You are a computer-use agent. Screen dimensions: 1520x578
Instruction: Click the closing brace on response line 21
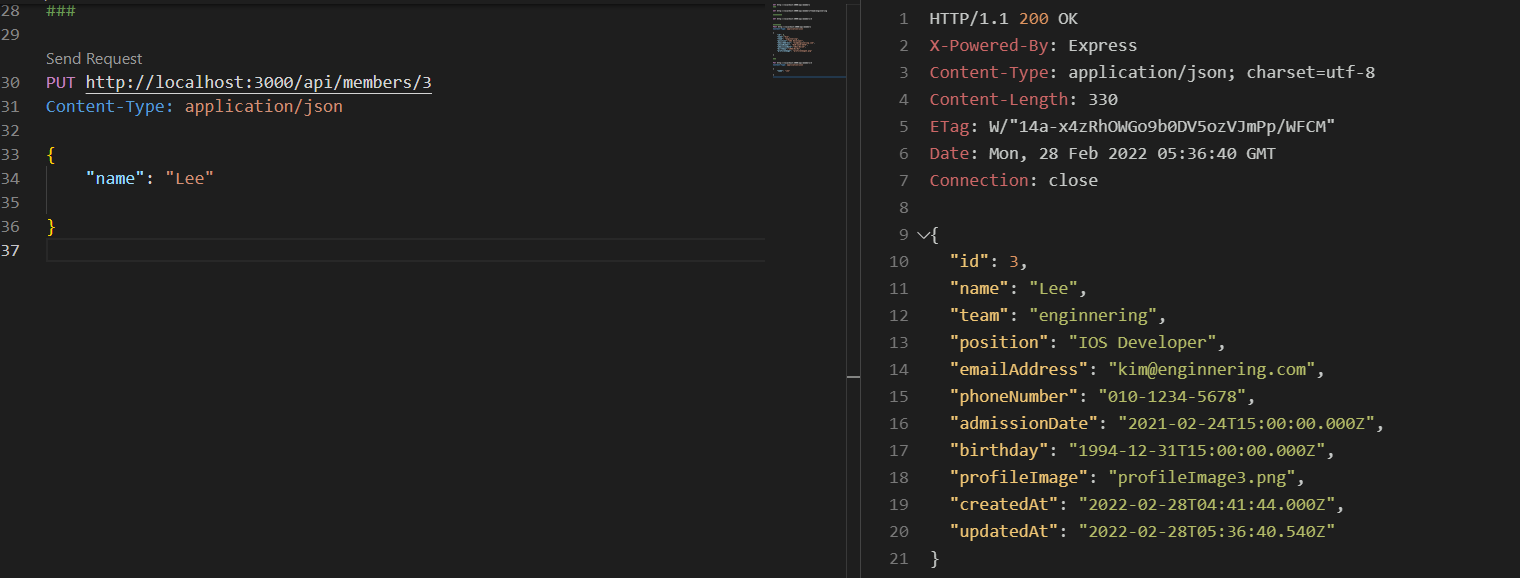click(x=934, y=559)
